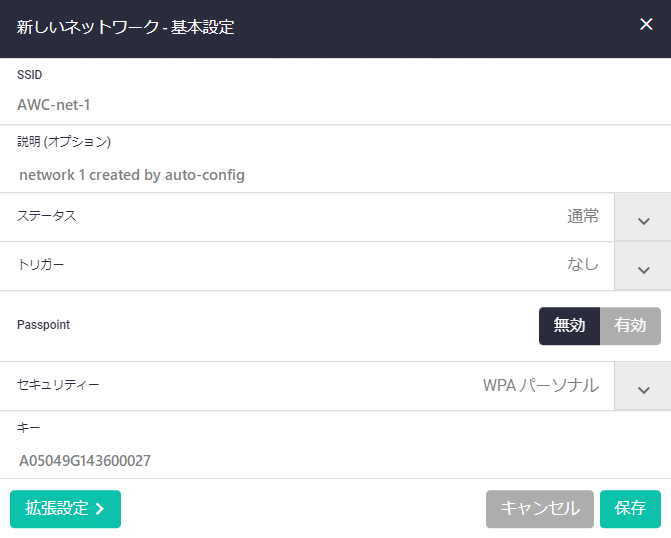Screen dimensions: 671x538
Task: Open the ステータス dropdown arrow
Action: pyautogui.click(x=643, y=218)
